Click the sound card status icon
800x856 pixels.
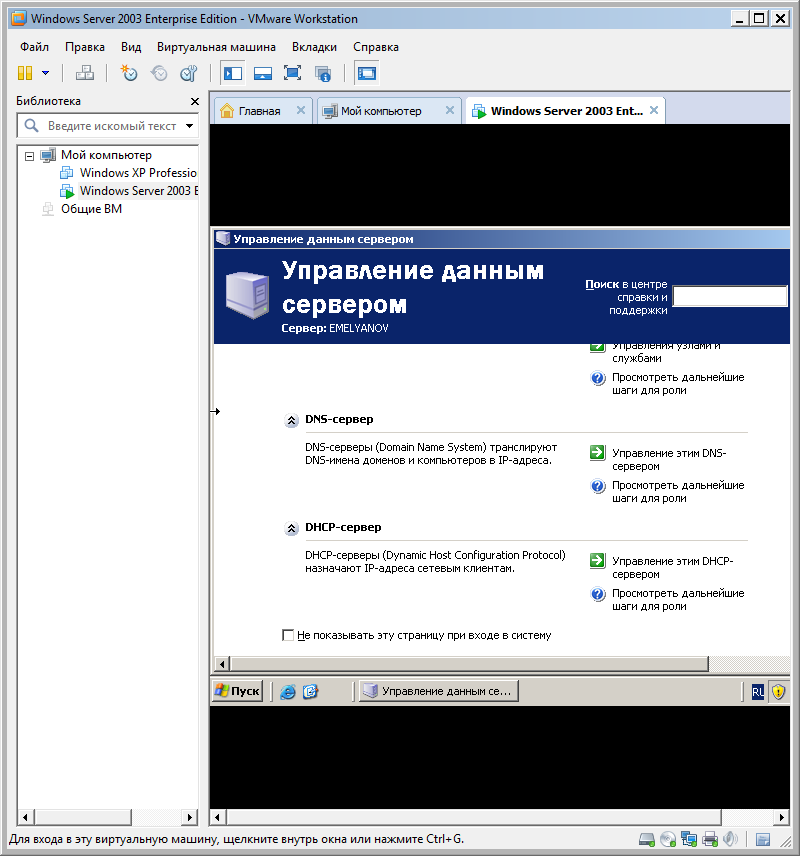point(730,839)
